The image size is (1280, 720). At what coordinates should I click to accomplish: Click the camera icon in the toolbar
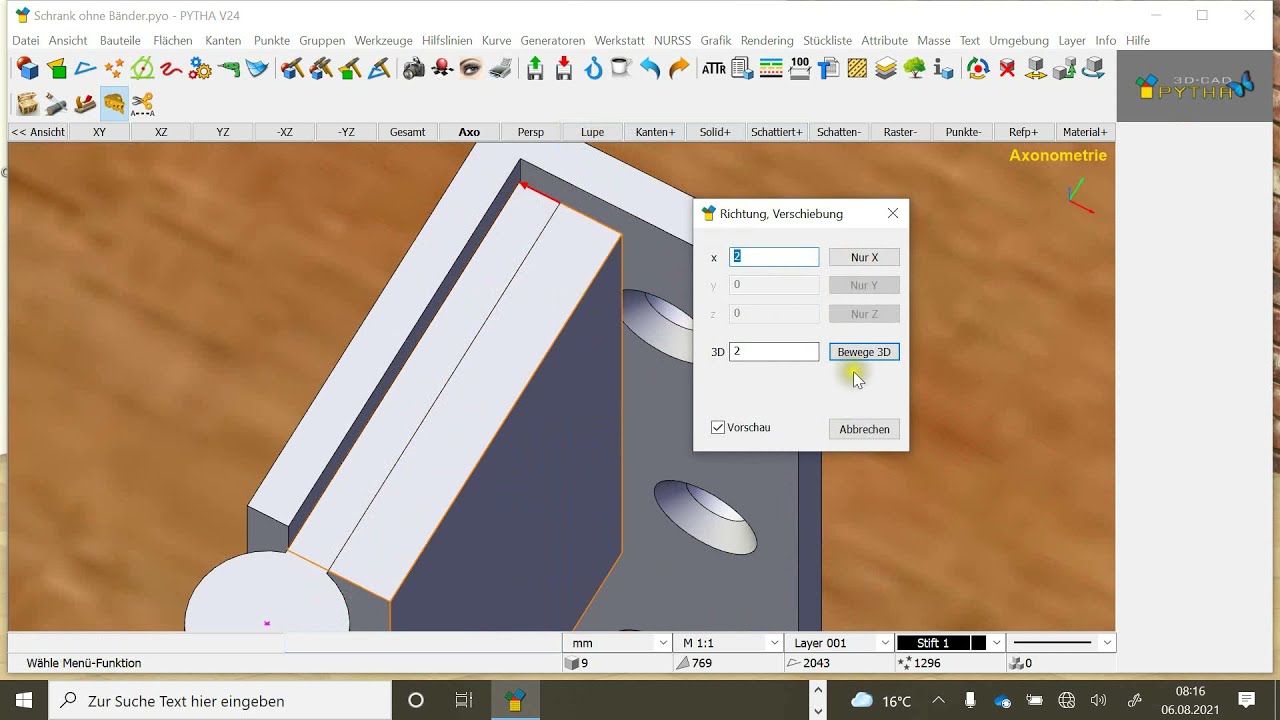(x=414, y=69)
